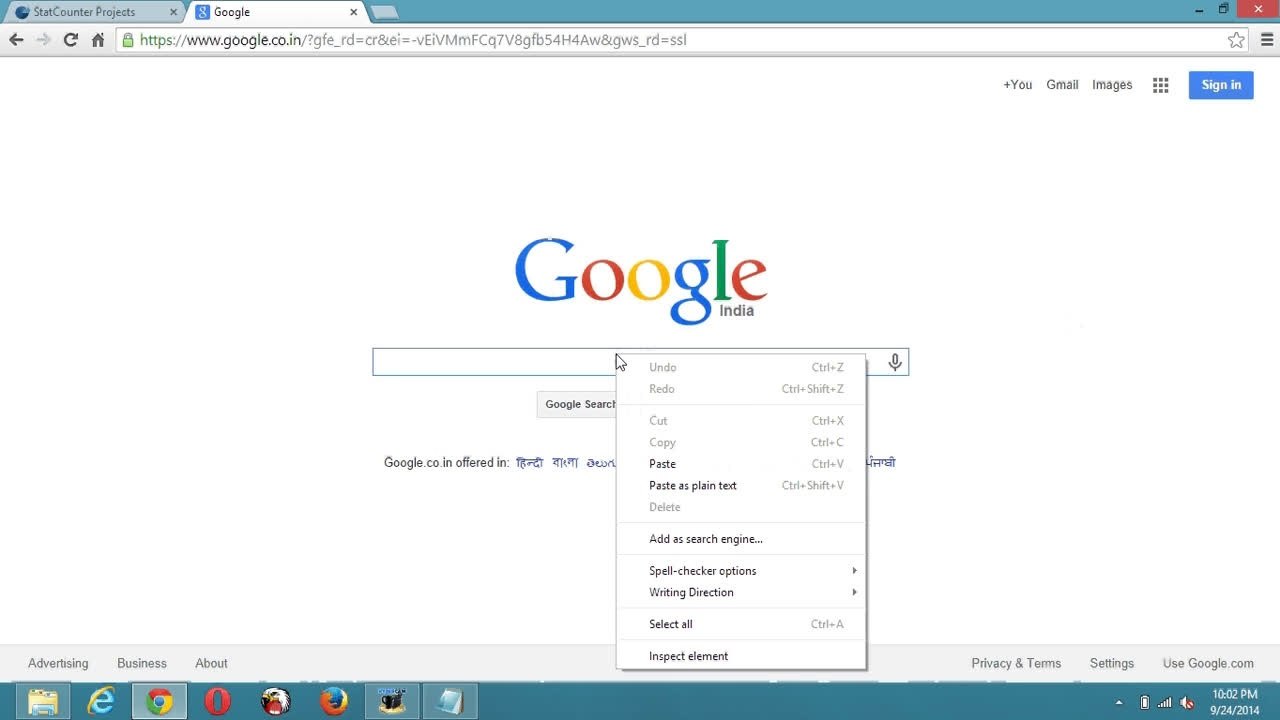Select the Google tab

277,12
